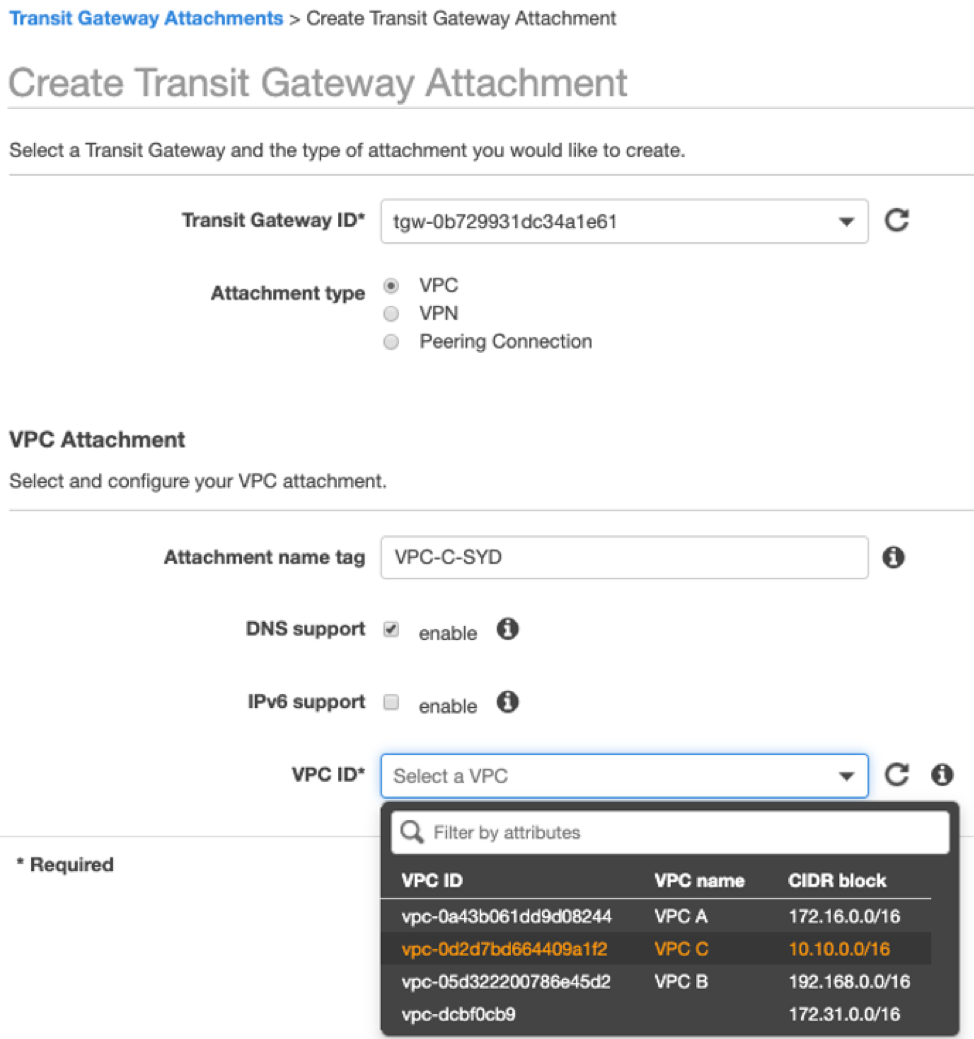The image size is (974, 1039).
Task: Choose VPC C from the list
Action: pos(656,949)
